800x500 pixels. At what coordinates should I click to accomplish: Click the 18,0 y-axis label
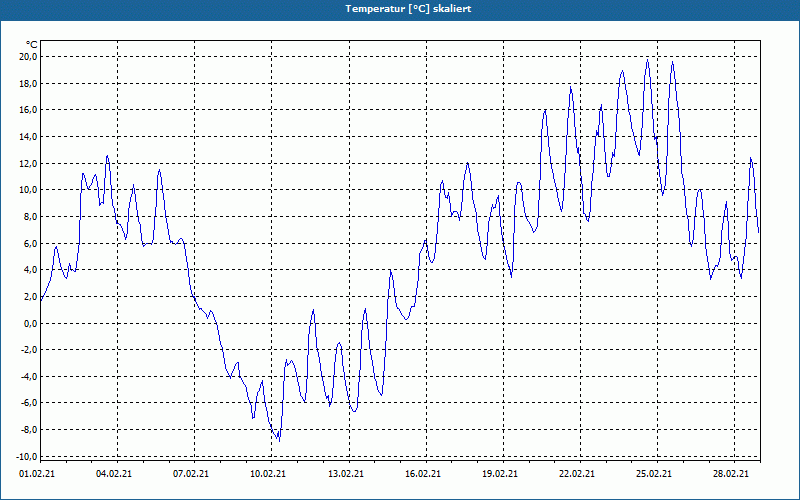[x=28, y=83]
